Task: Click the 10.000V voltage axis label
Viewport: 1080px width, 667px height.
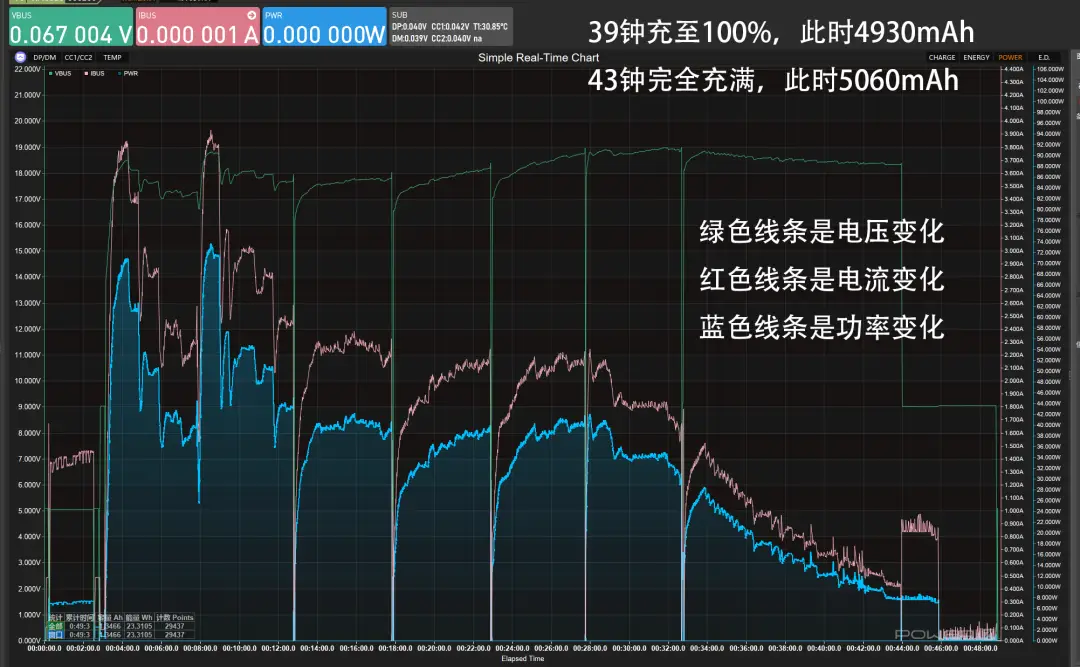Action: 28,381
